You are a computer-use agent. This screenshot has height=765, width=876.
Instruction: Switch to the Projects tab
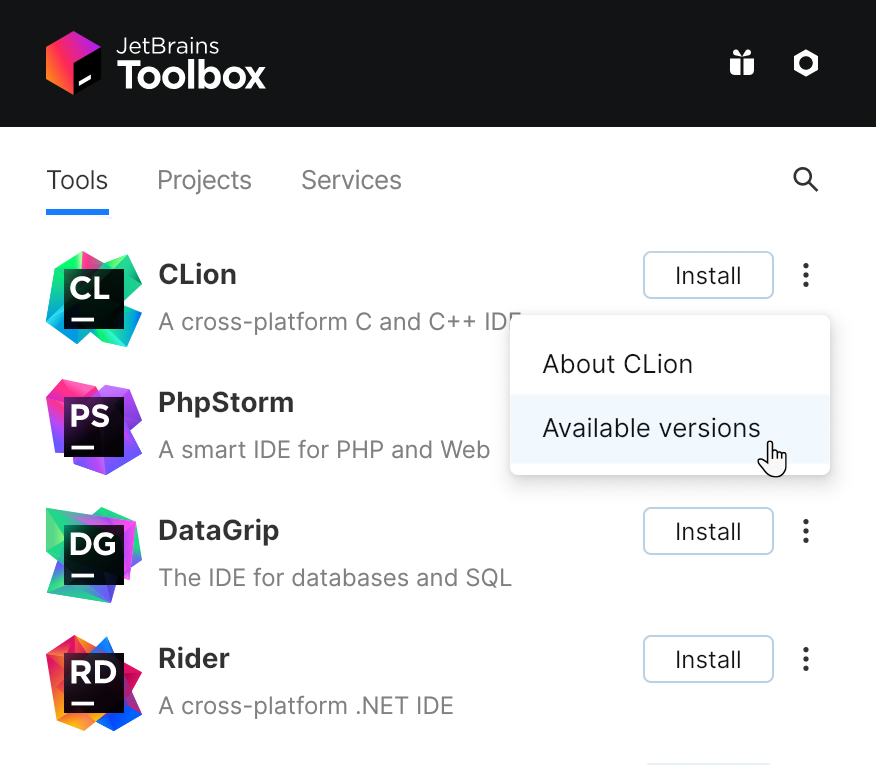tap(204, 180)
